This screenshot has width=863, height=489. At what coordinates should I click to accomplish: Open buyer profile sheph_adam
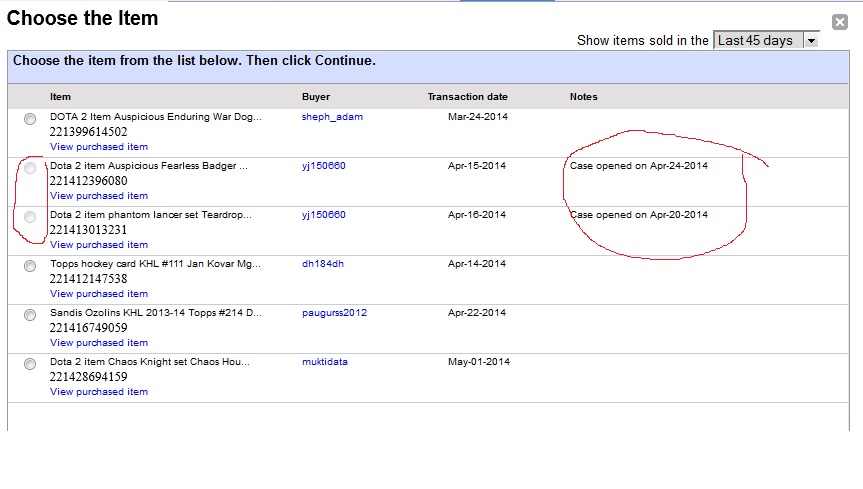click(x=332, y=117)
